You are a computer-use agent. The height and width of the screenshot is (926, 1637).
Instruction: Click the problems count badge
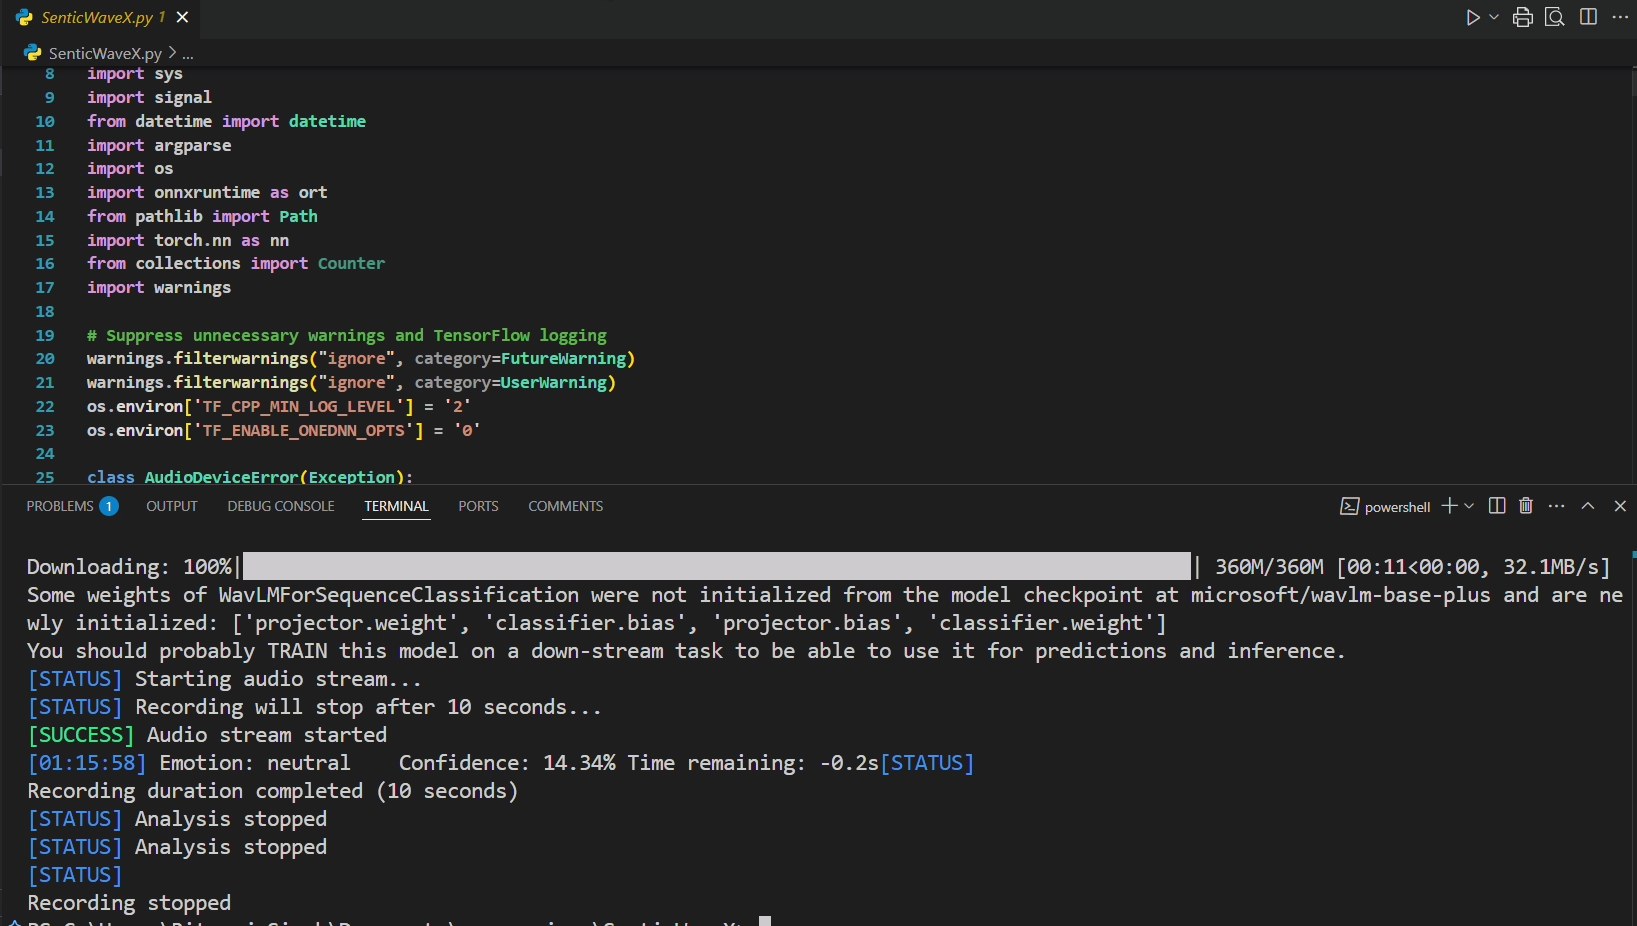[108, 506]
